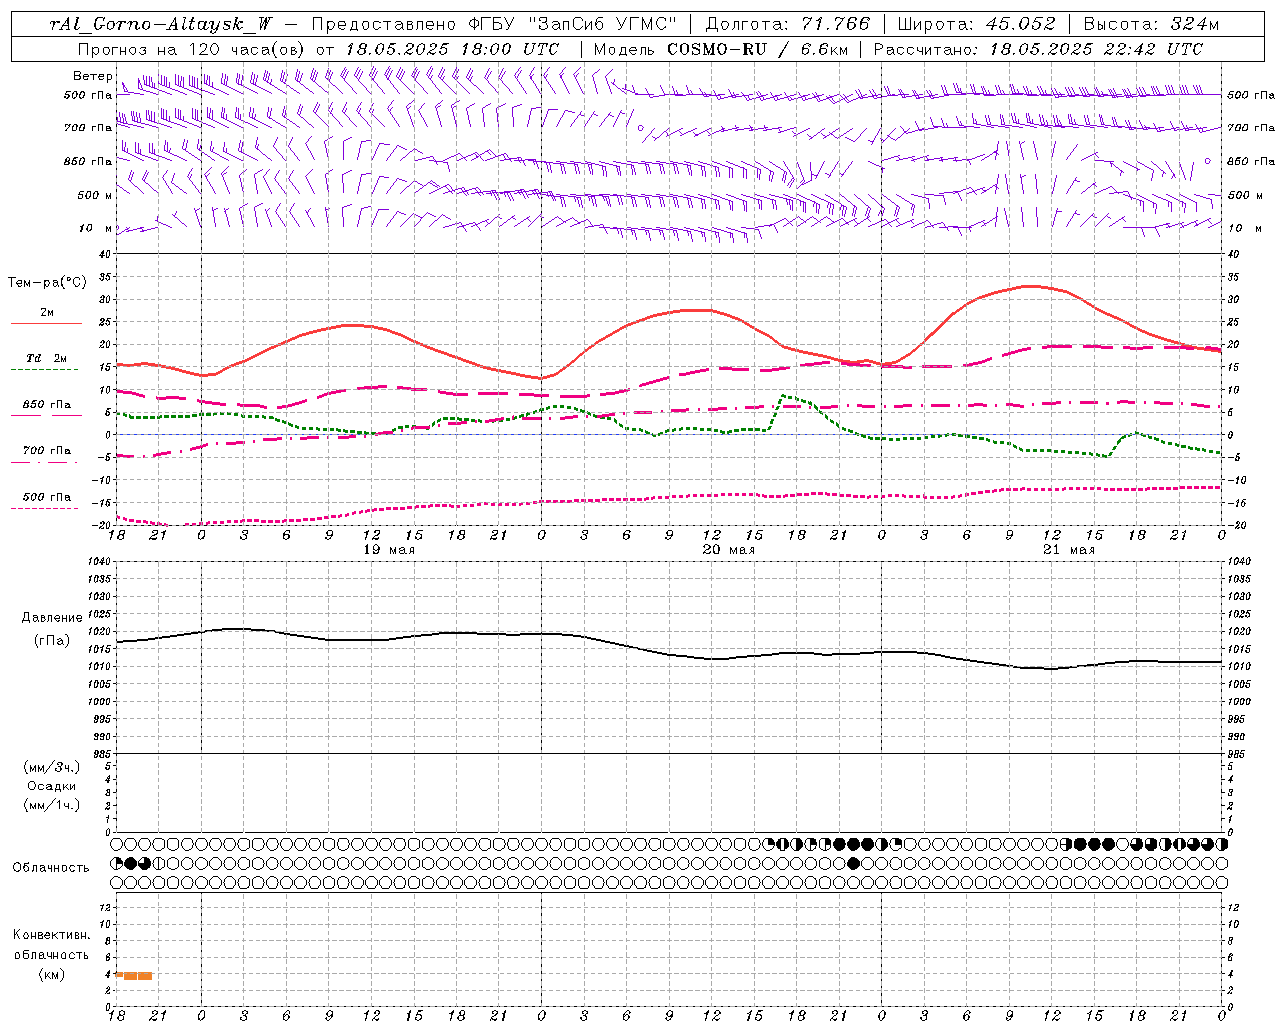Image resolution: width=1280 pixels, height=1024 pixels.
Task: Click the 'Рассчитано: 18.05.2025 22:42 UTC' timestamp
Action: (1038, 49)
